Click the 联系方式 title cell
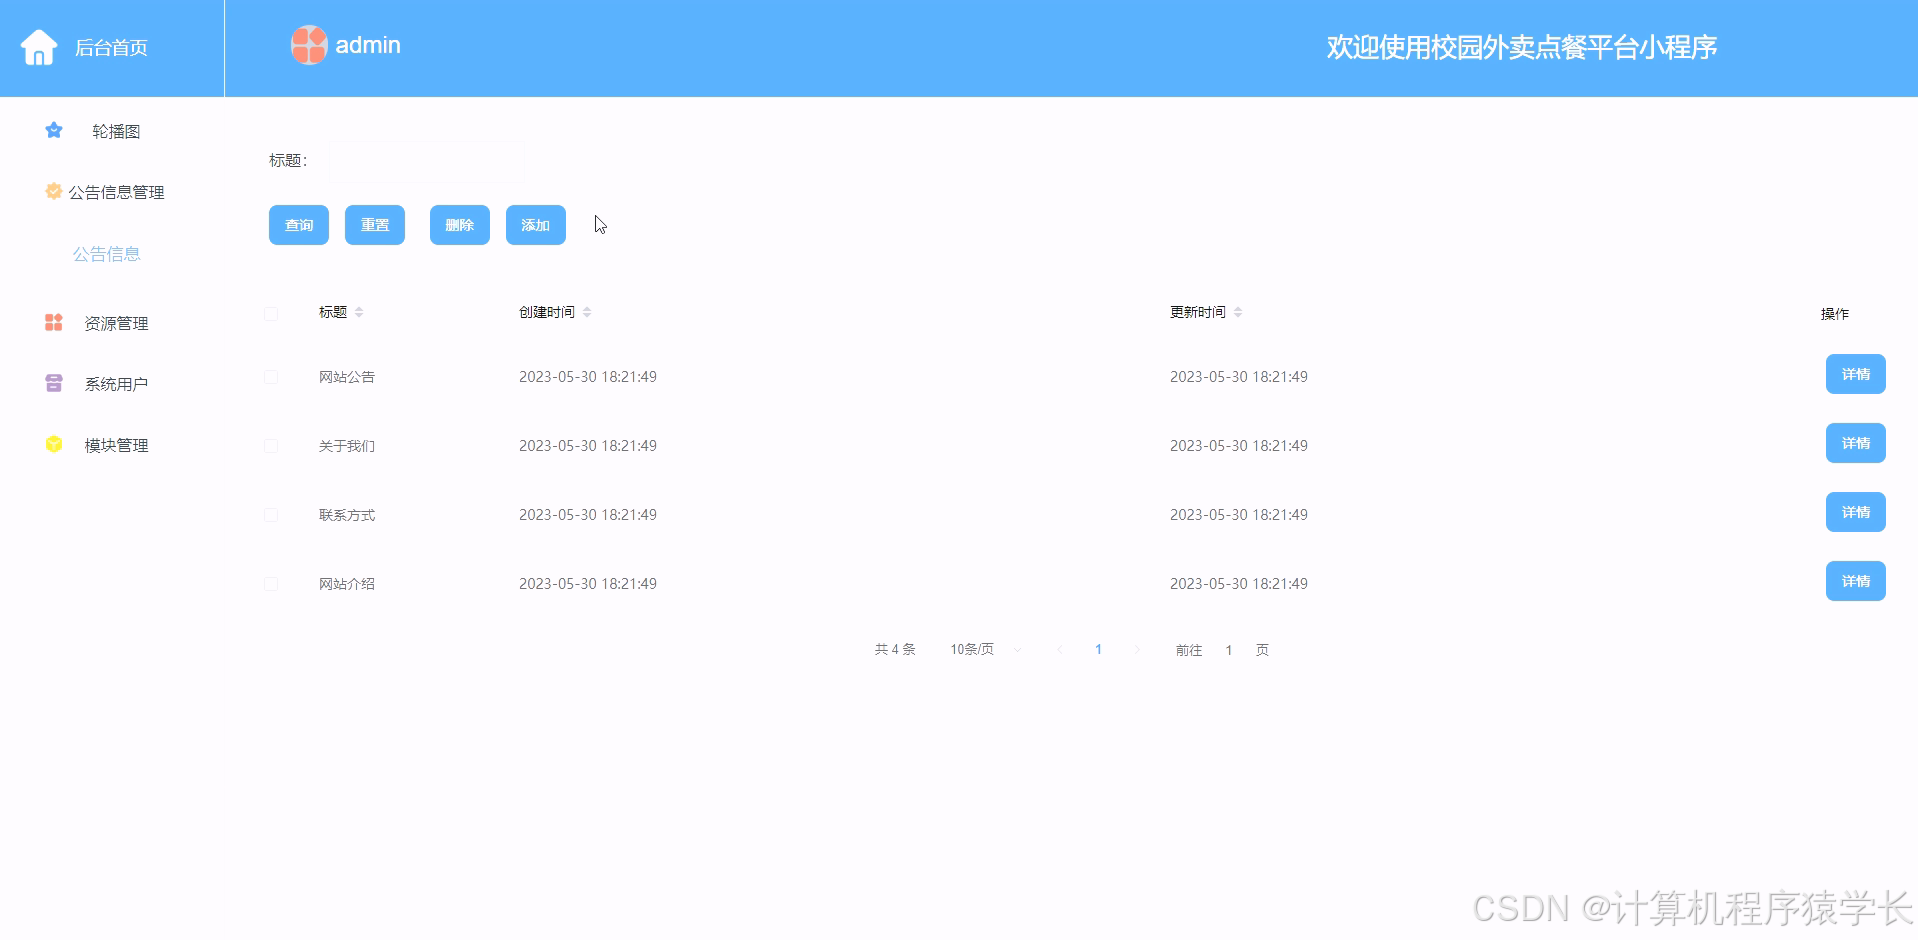The image size is (1918, 940). (x=347, y=515)
